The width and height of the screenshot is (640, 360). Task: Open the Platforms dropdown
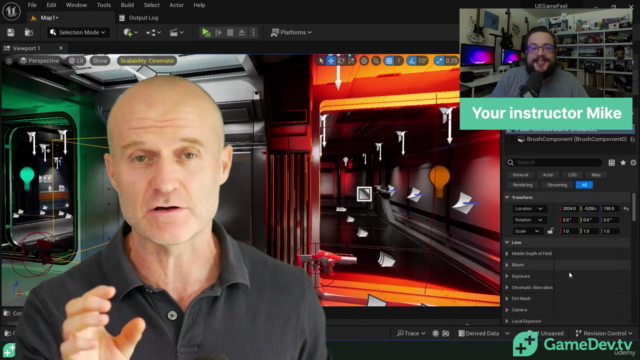(291, 32)
